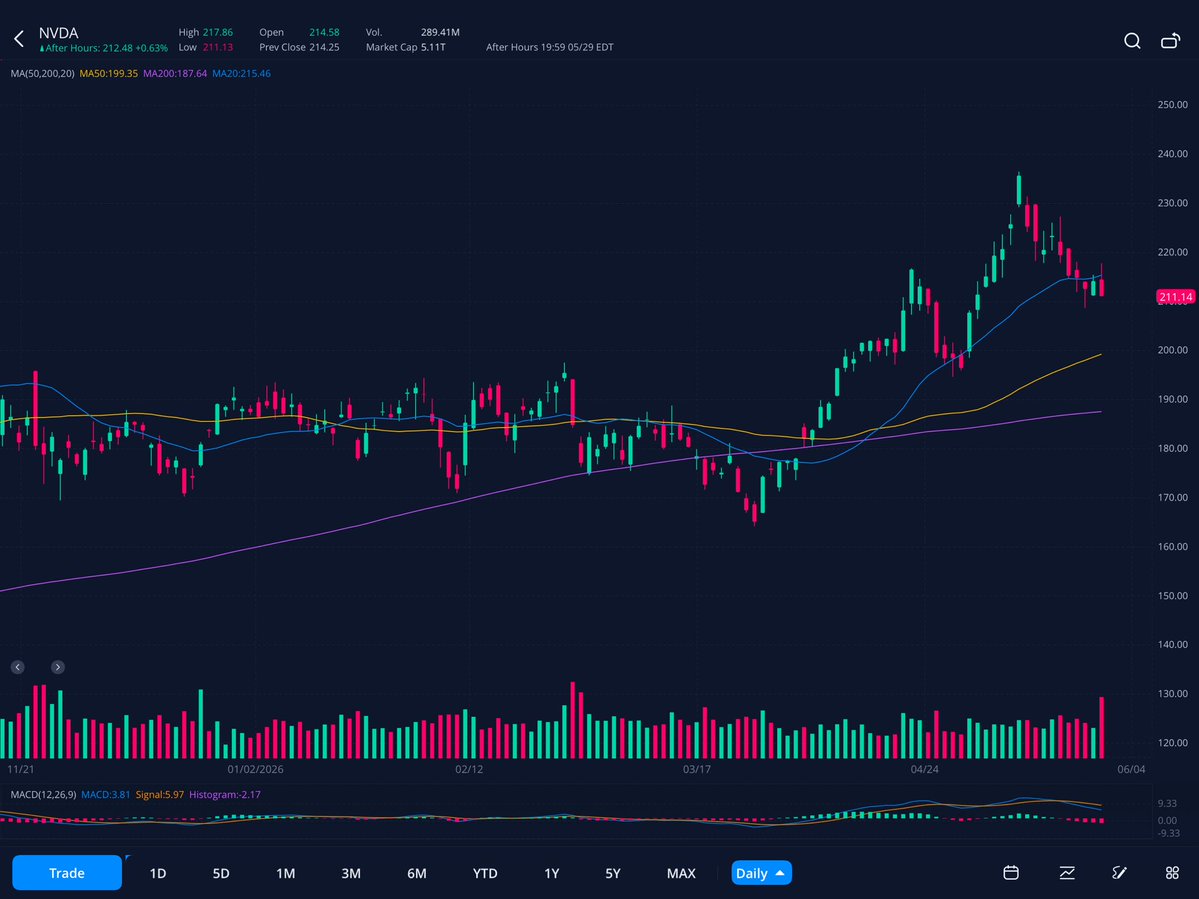Select the 1M timeframe
1199x899 pixels.
click(x=285, y=873)
